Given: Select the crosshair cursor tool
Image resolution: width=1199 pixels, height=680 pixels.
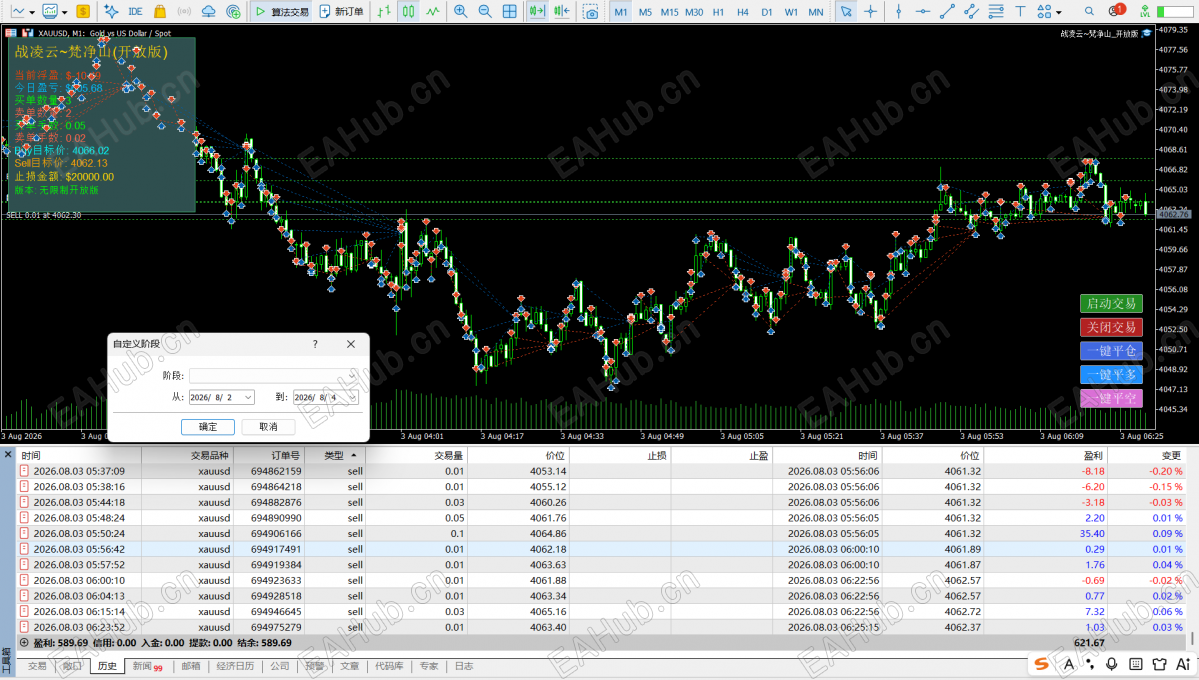Looking at the screenshot, I should pyautogui.click(x=870, y=11).
